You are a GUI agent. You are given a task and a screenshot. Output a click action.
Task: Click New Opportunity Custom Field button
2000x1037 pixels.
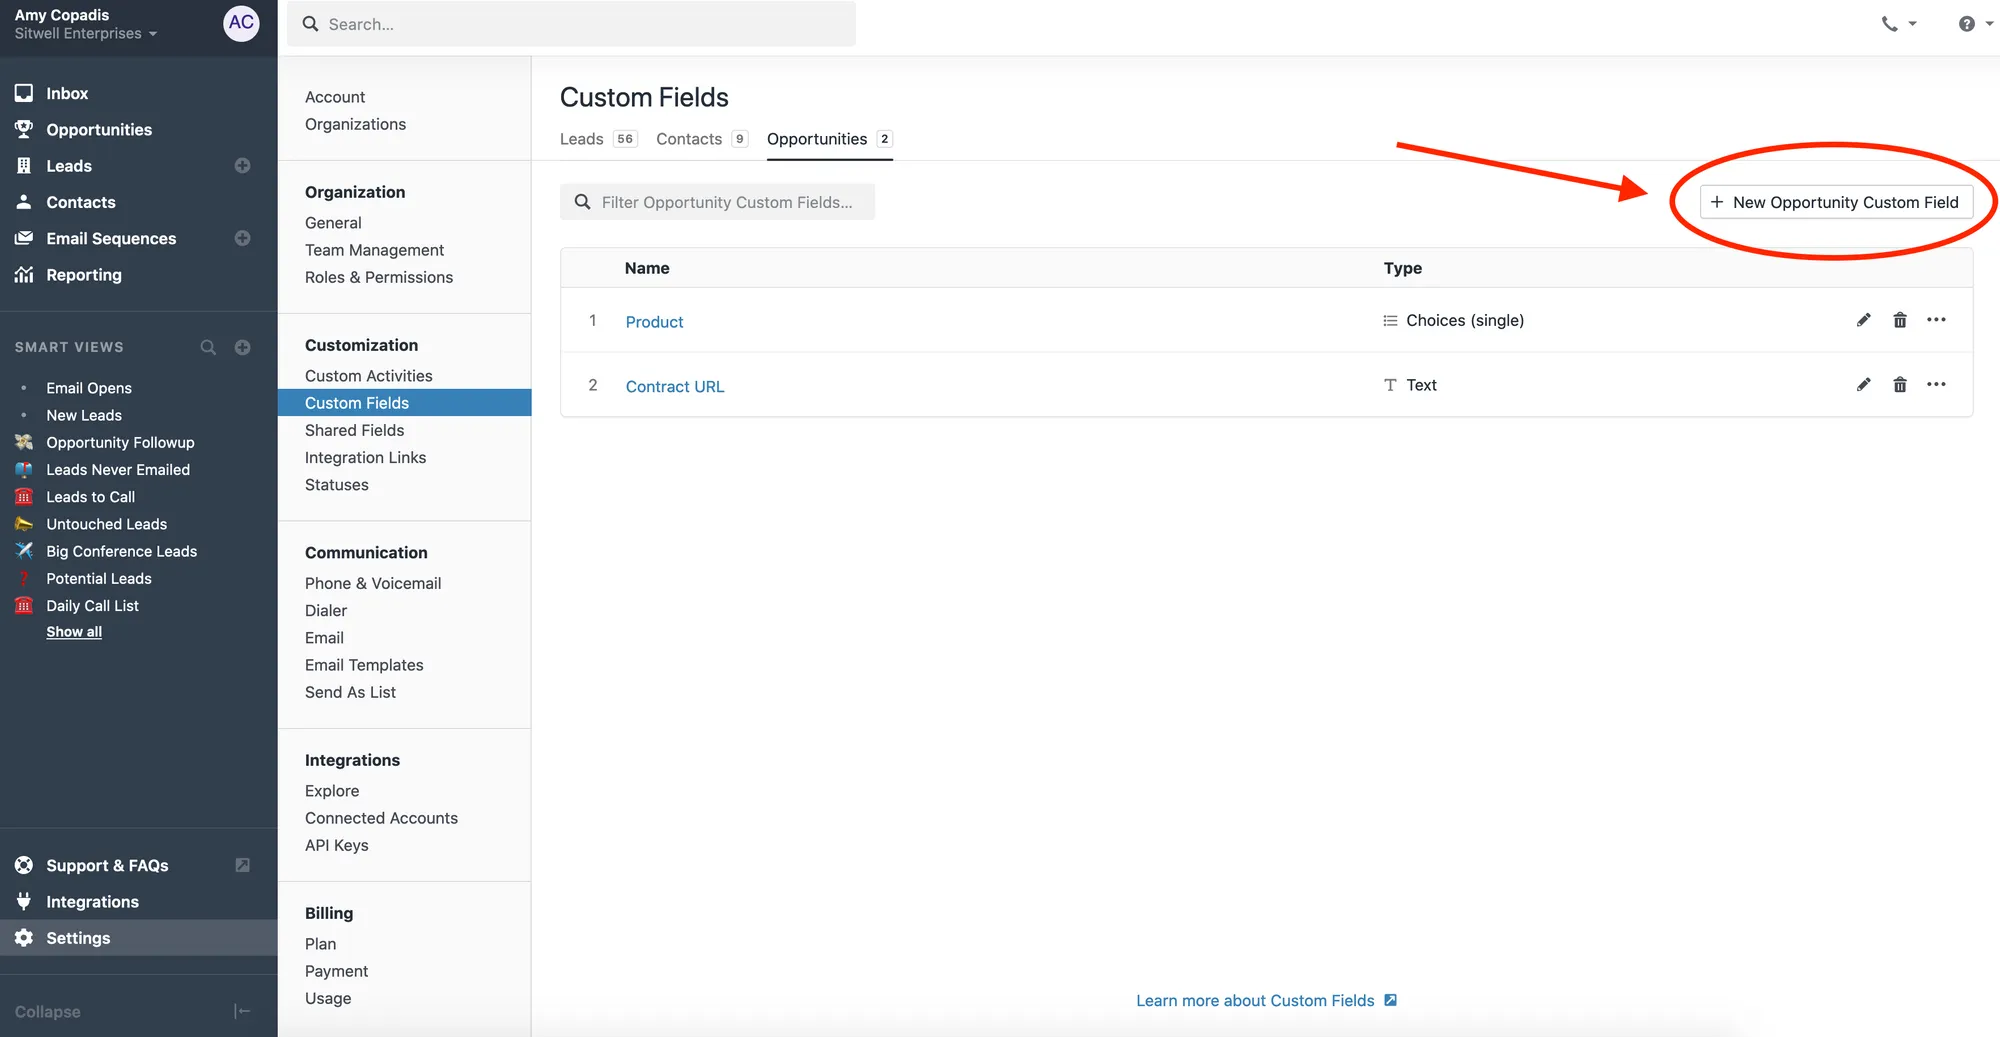1835,202
